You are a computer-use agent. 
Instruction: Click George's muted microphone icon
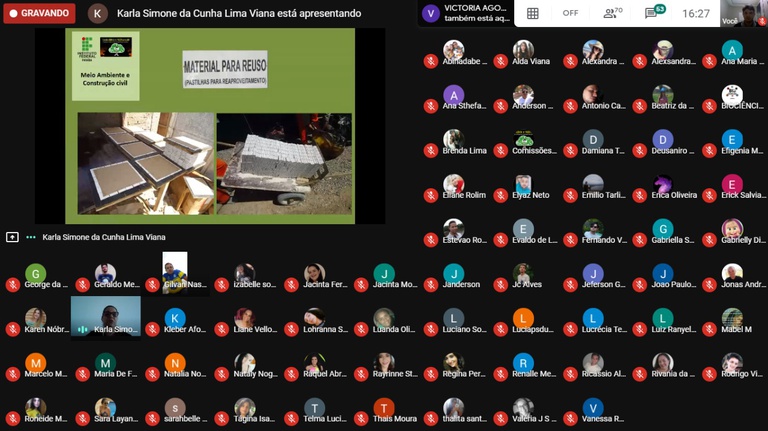13,284
